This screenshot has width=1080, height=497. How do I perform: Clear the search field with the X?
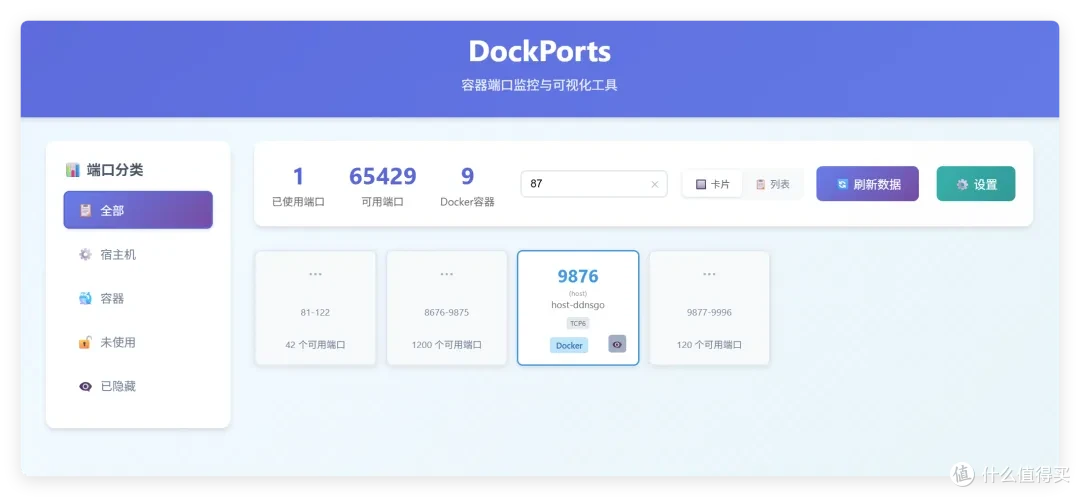(654, 184)
